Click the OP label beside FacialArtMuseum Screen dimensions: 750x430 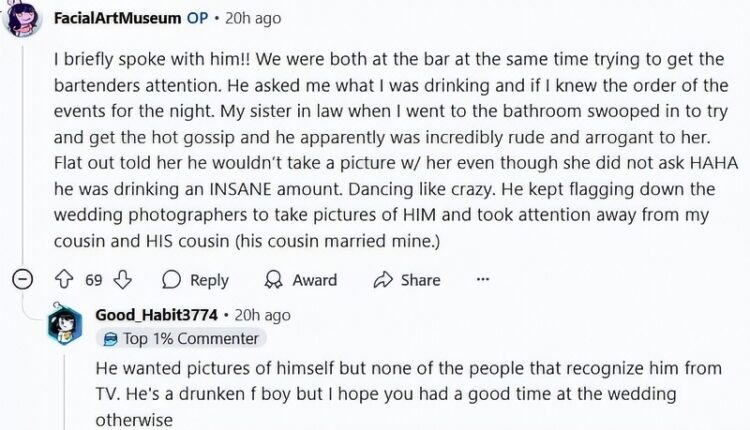click(198, 18)
